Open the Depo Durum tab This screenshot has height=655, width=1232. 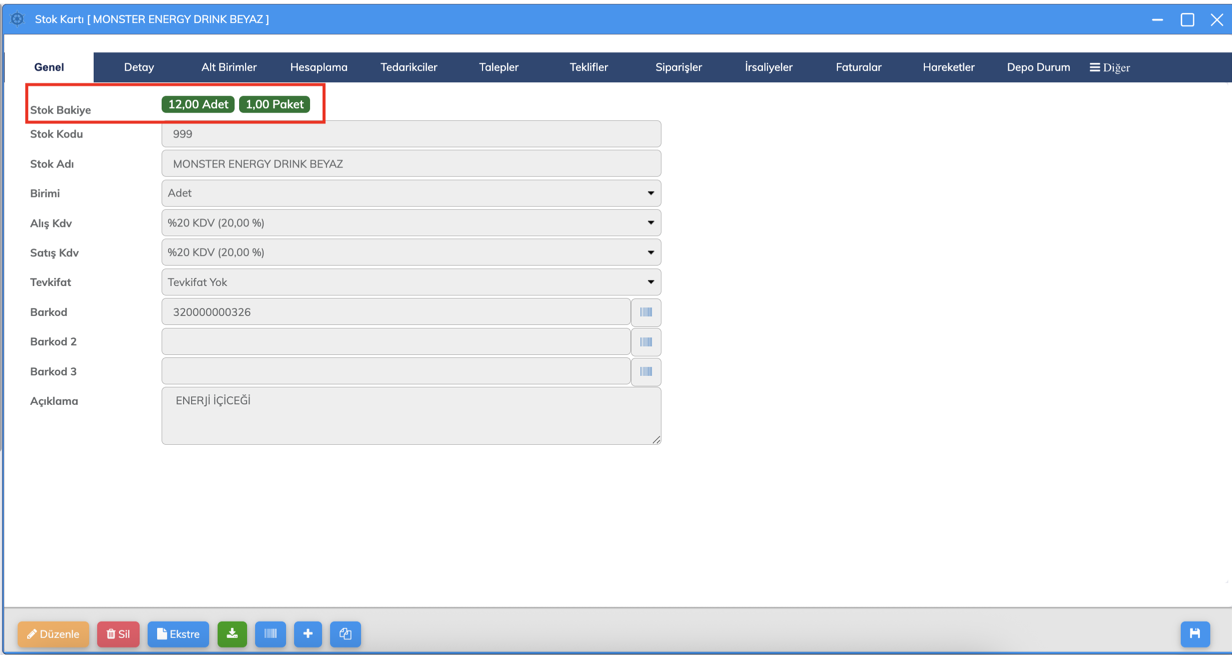pyautogui.click(x=1038, y=68)
